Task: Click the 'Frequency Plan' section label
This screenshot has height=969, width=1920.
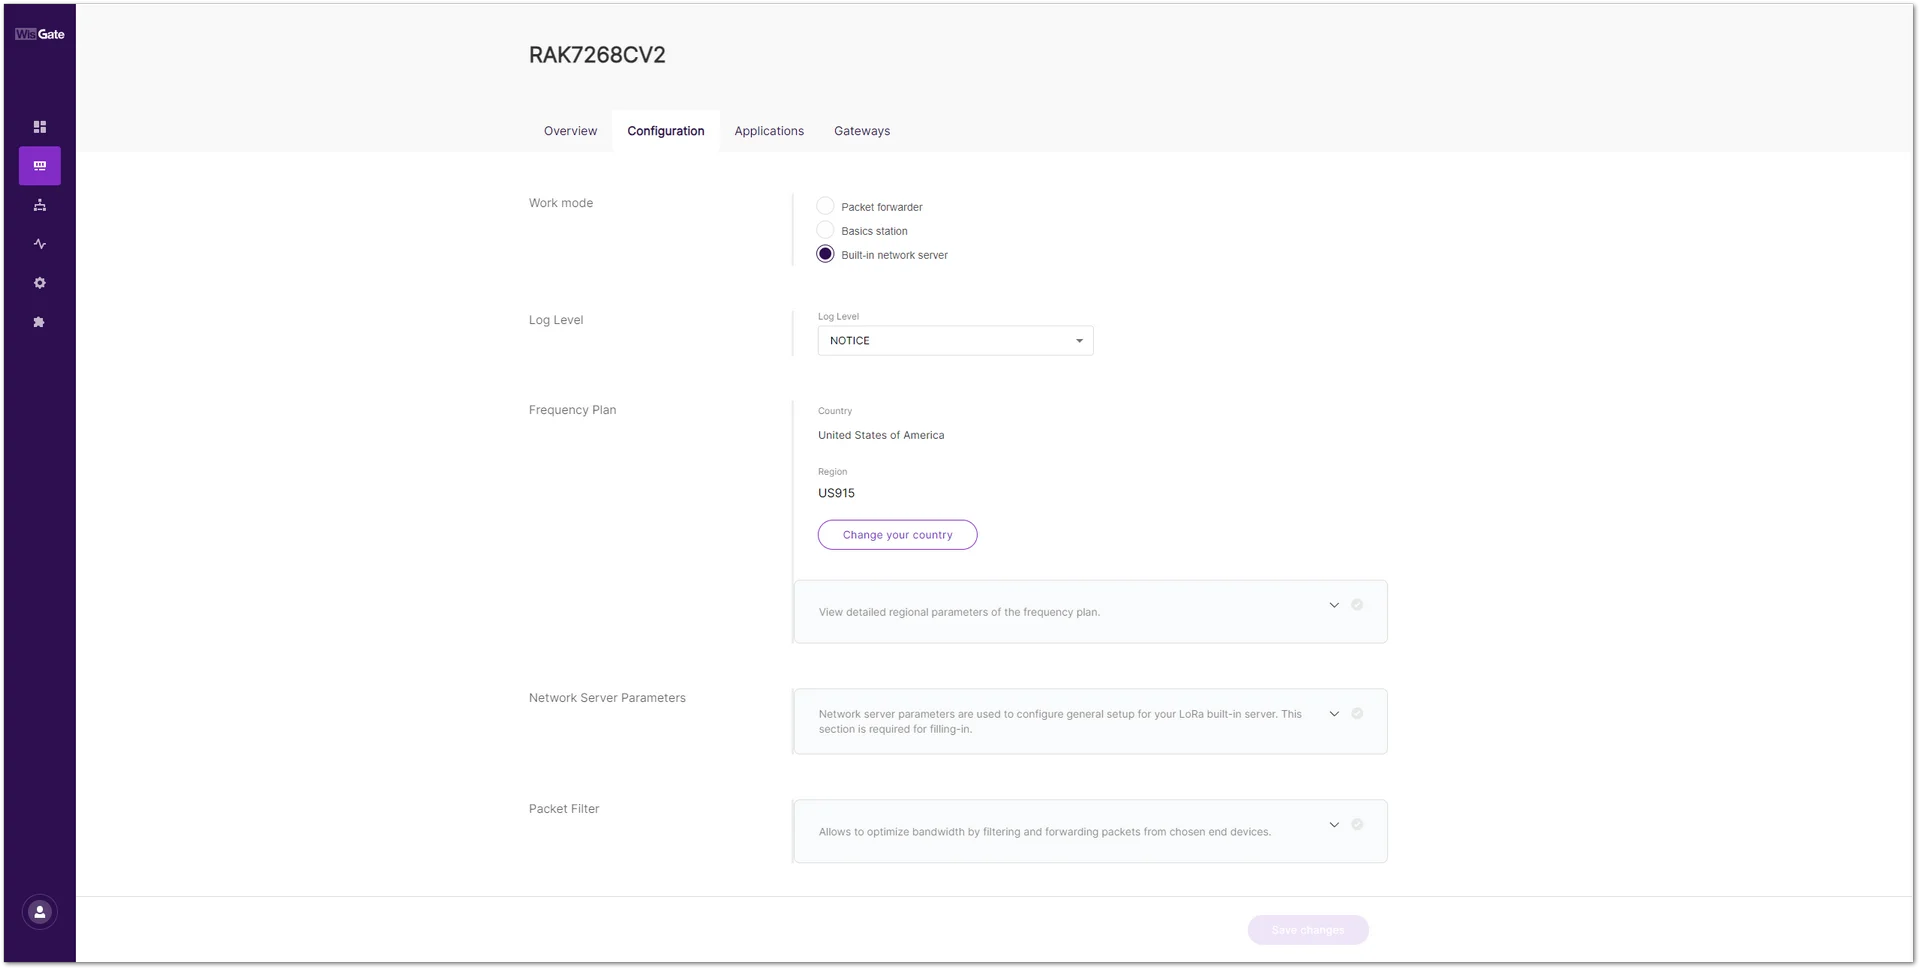Action: pyautogui.click(x=572, y=410)
